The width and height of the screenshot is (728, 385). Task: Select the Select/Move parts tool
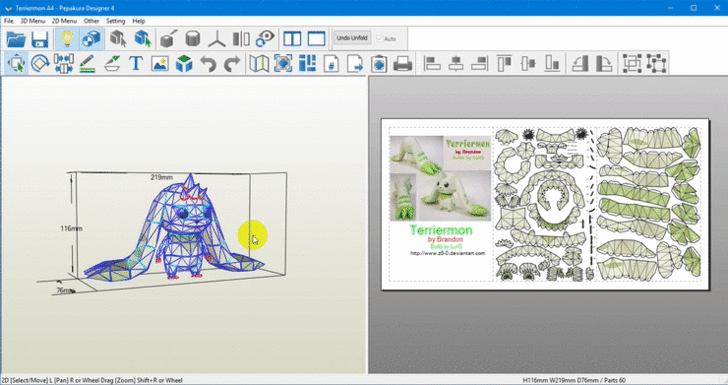click(x=16, y=64)
